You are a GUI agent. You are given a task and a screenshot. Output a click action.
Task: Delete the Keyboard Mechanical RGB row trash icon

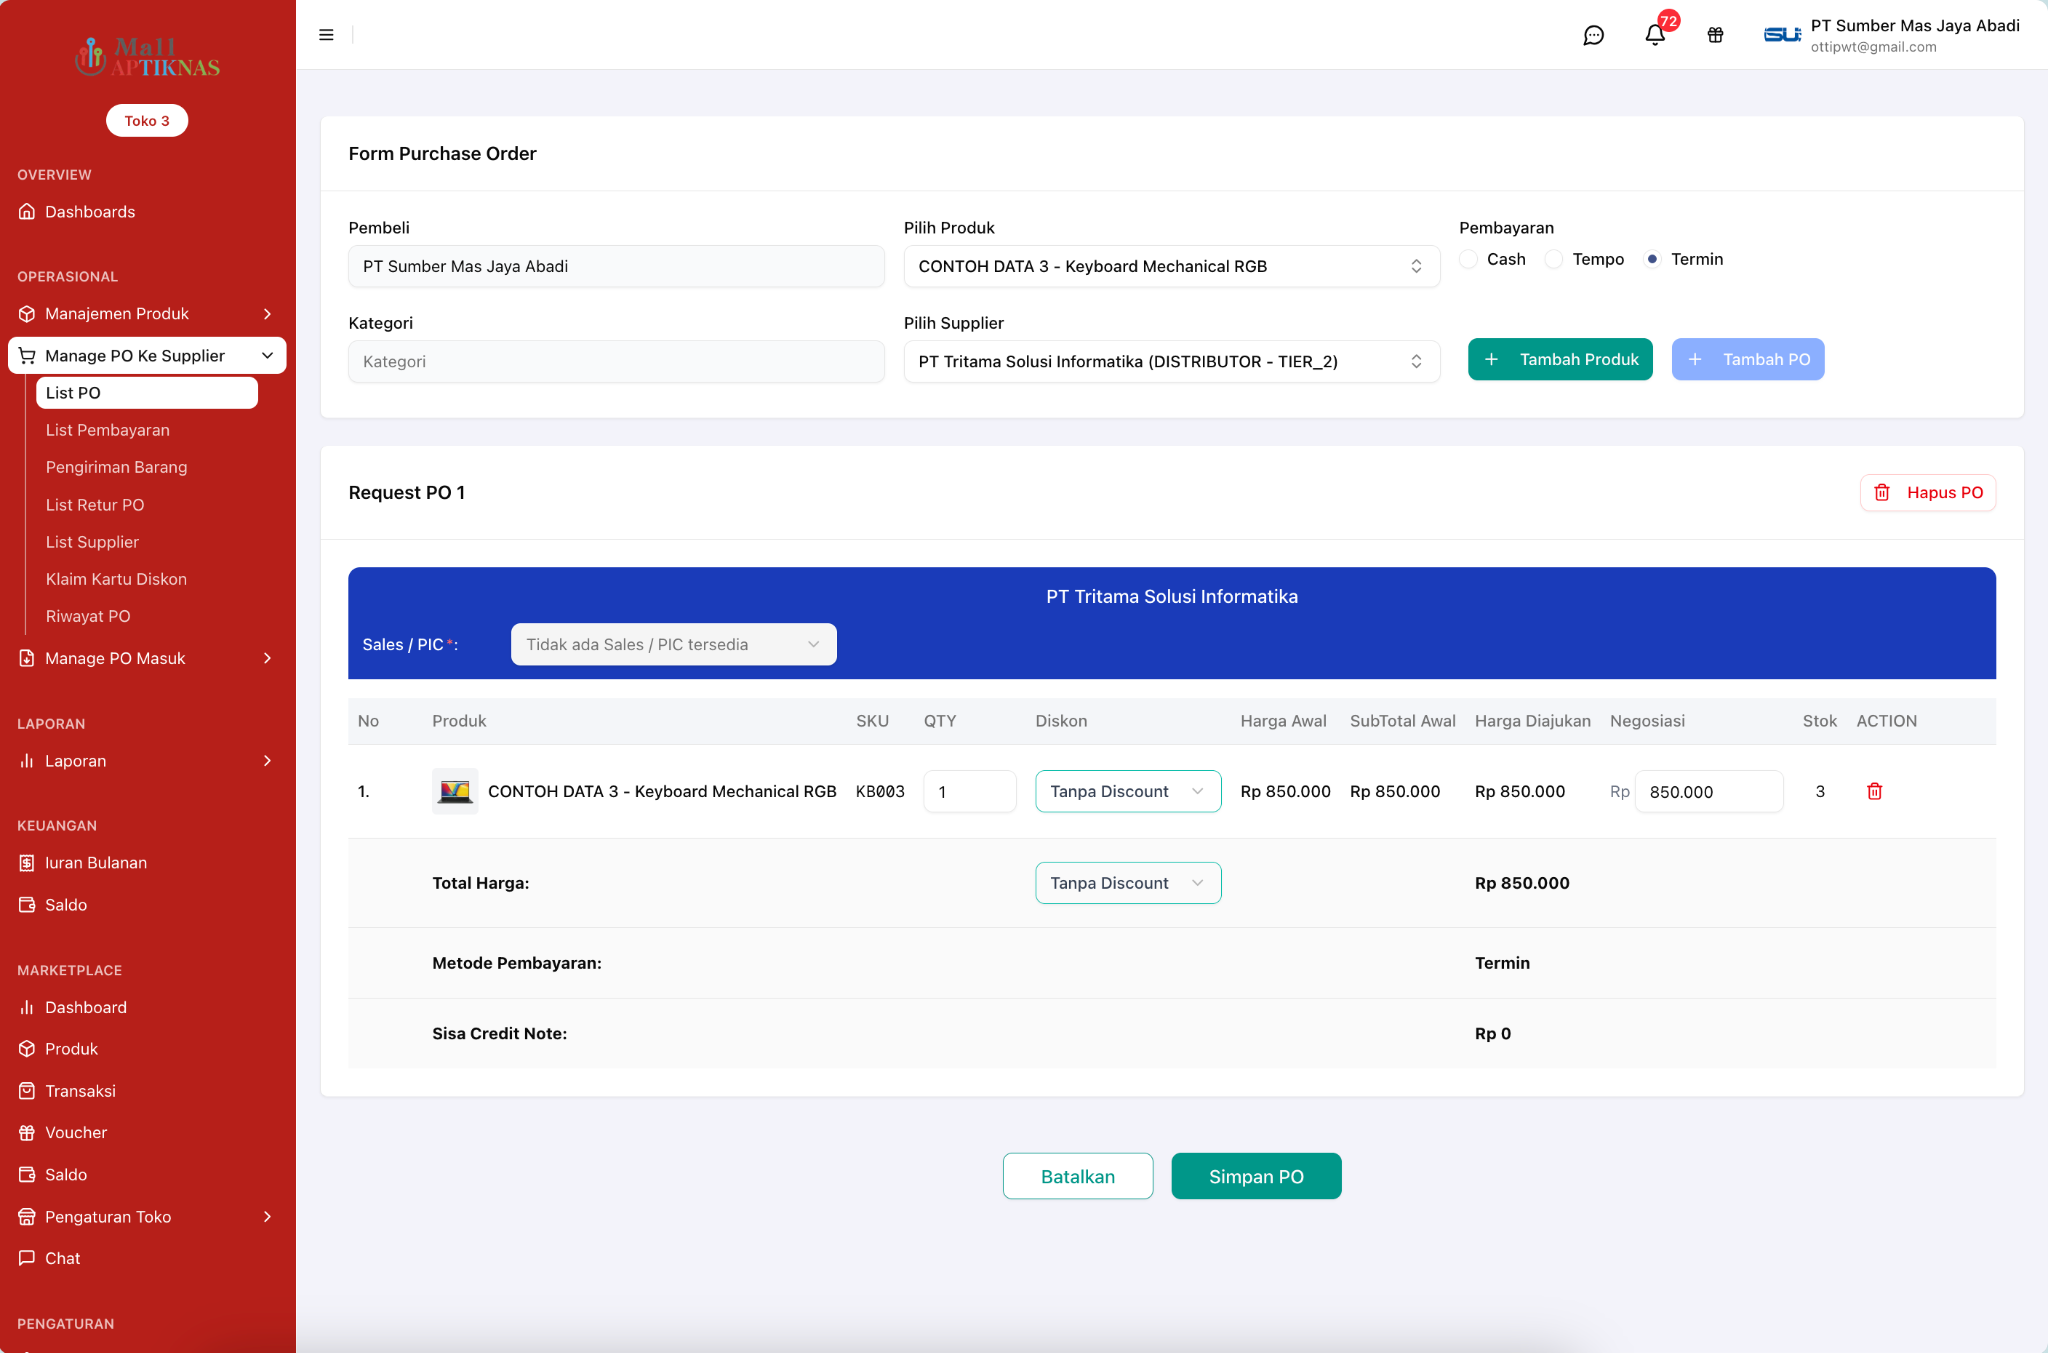coord(1875,791)
